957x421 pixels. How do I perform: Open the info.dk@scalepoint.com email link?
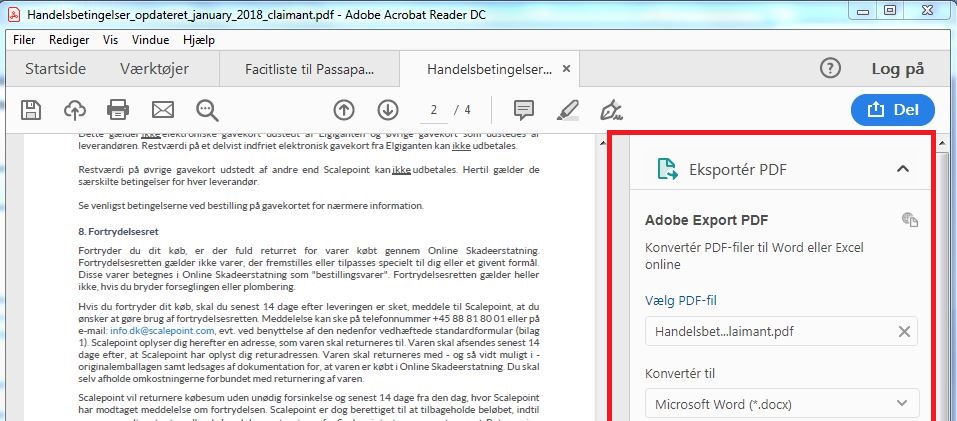[x=162, y=331]
